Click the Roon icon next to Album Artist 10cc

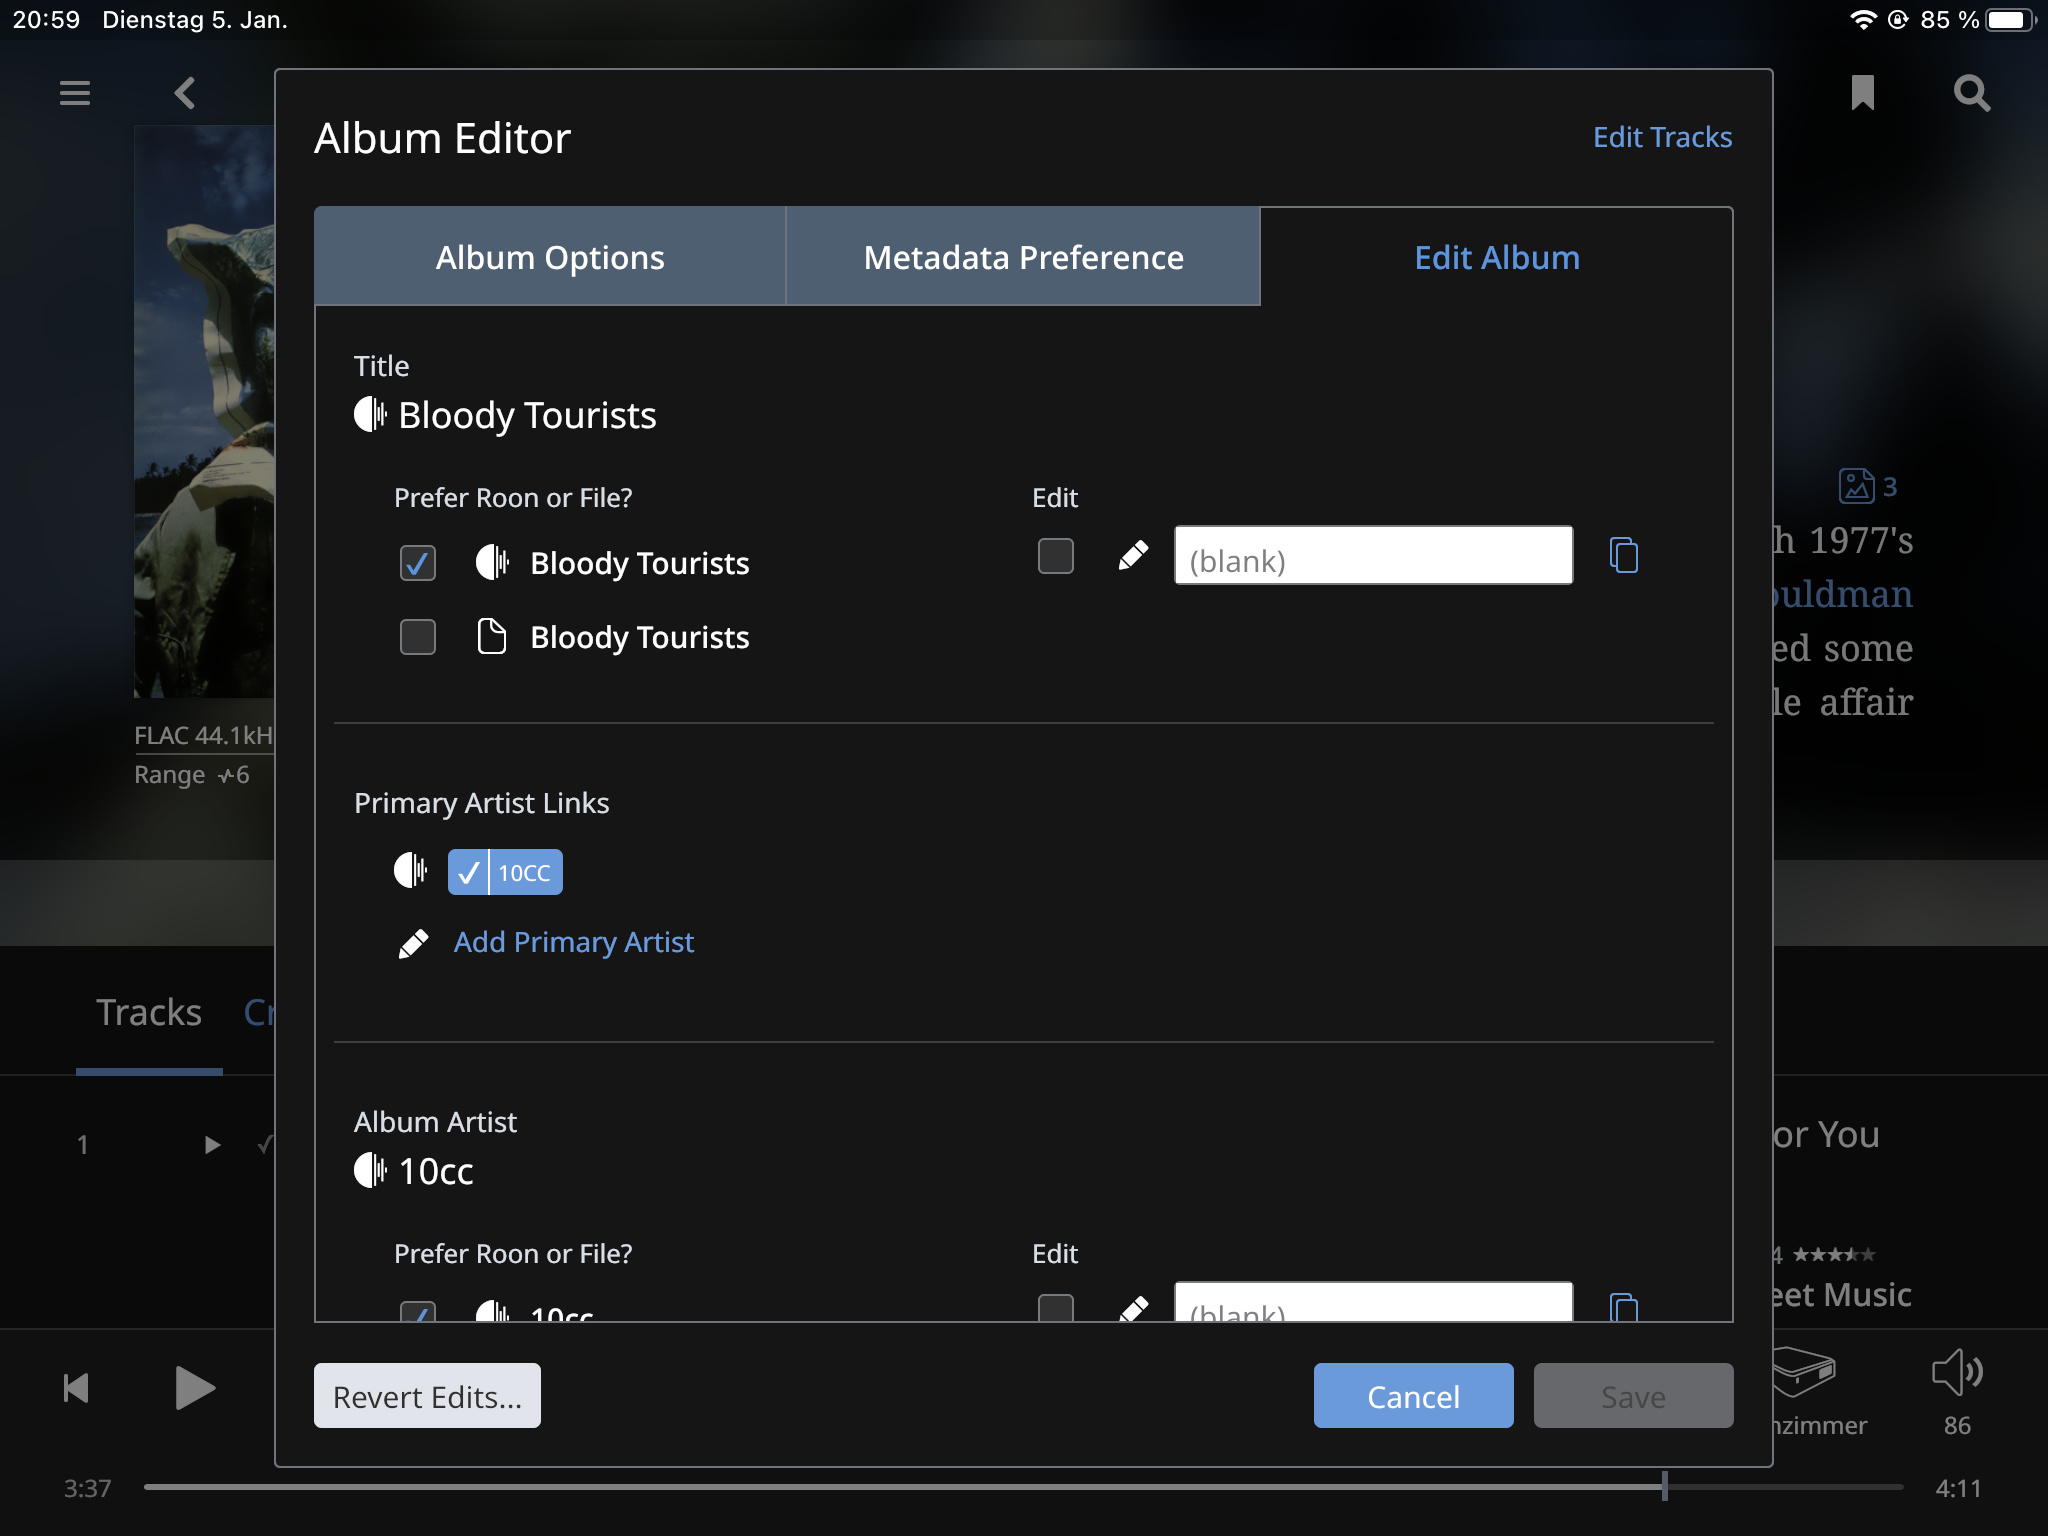[370, 1170]
